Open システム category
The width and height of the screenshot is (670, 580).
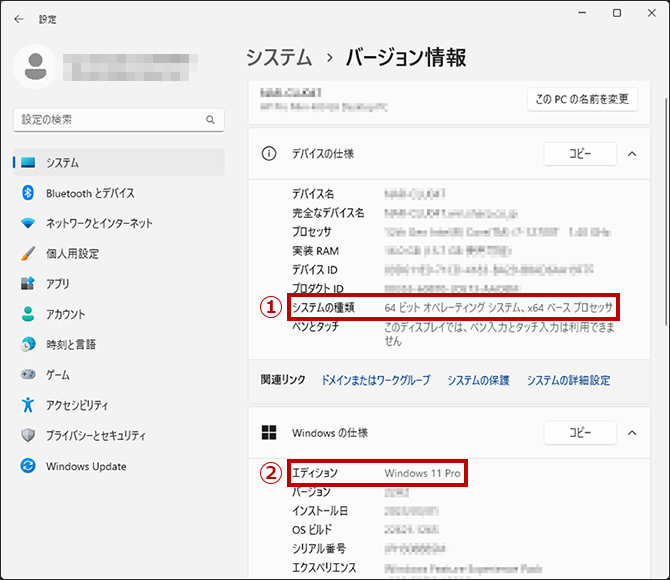[x=119, y=162]
